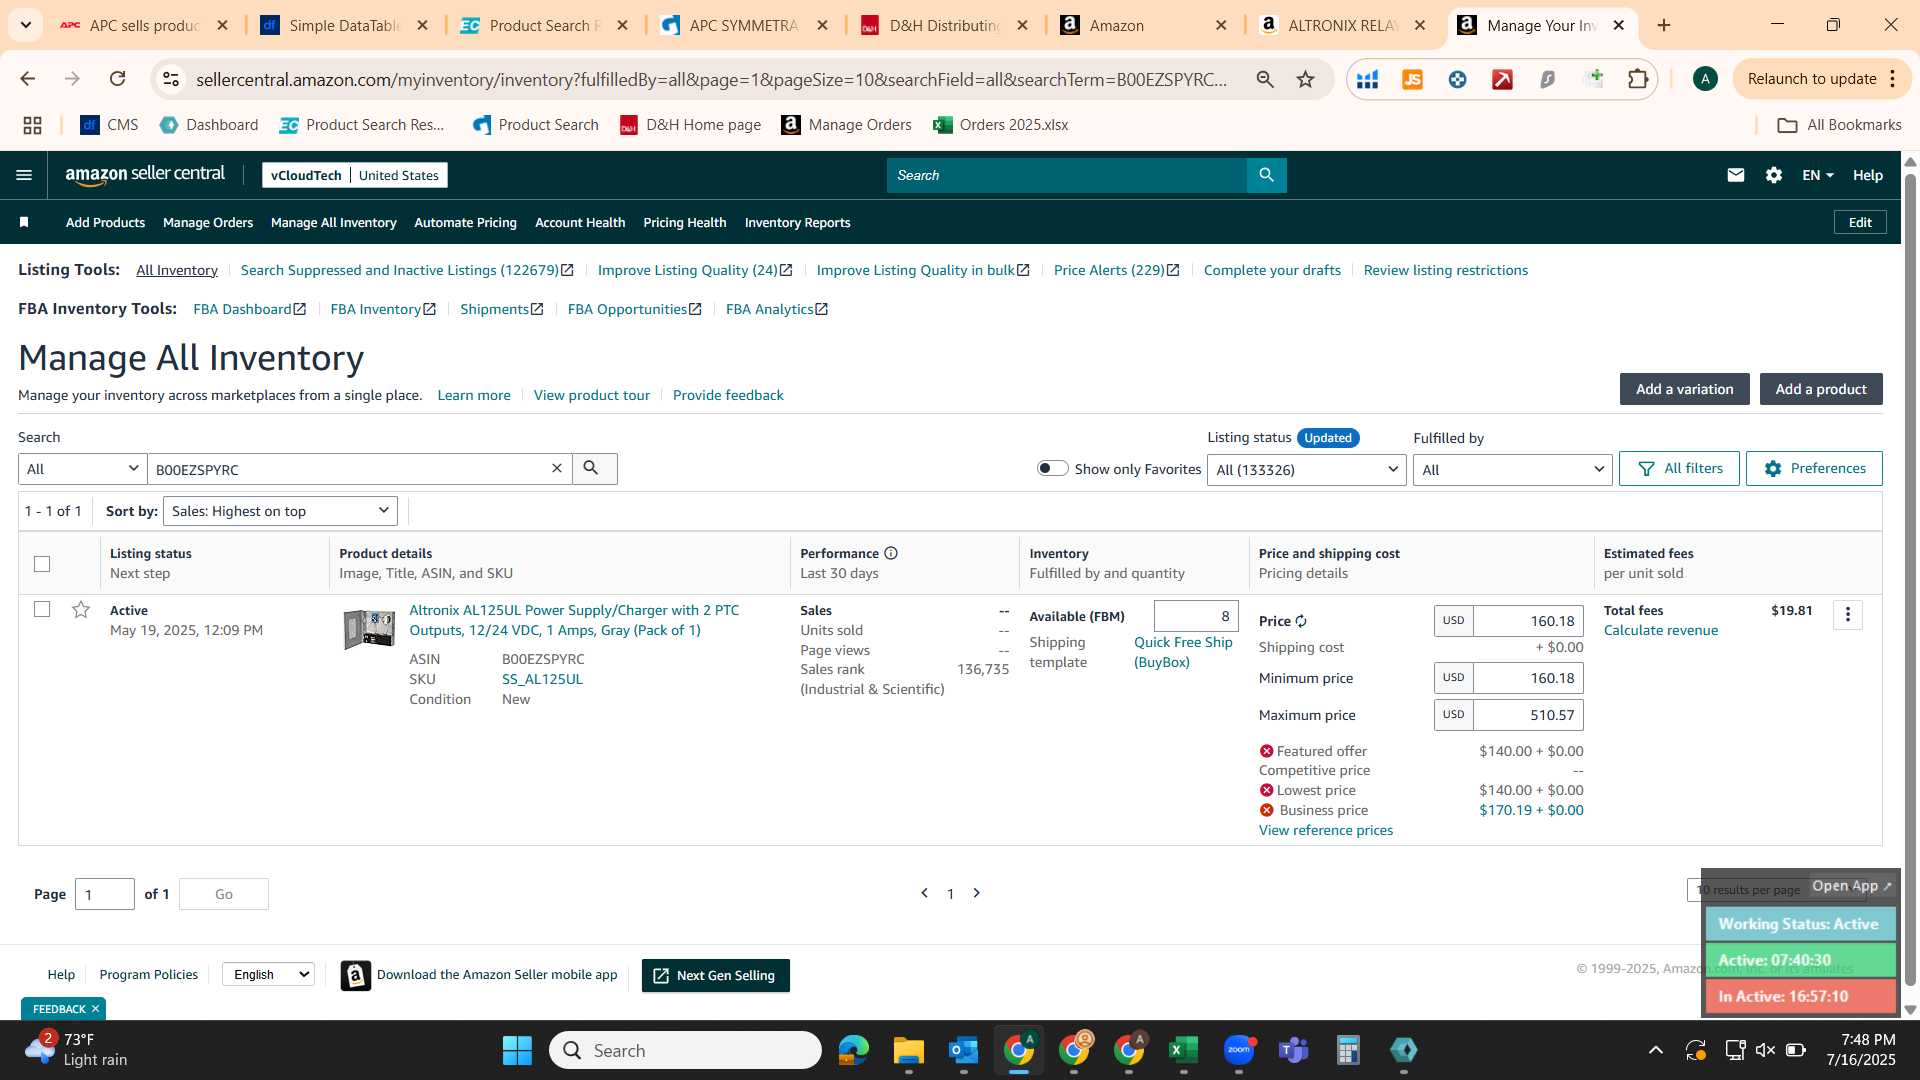
Task: Open a new browser tab
Action: (x=1664, y=25)
